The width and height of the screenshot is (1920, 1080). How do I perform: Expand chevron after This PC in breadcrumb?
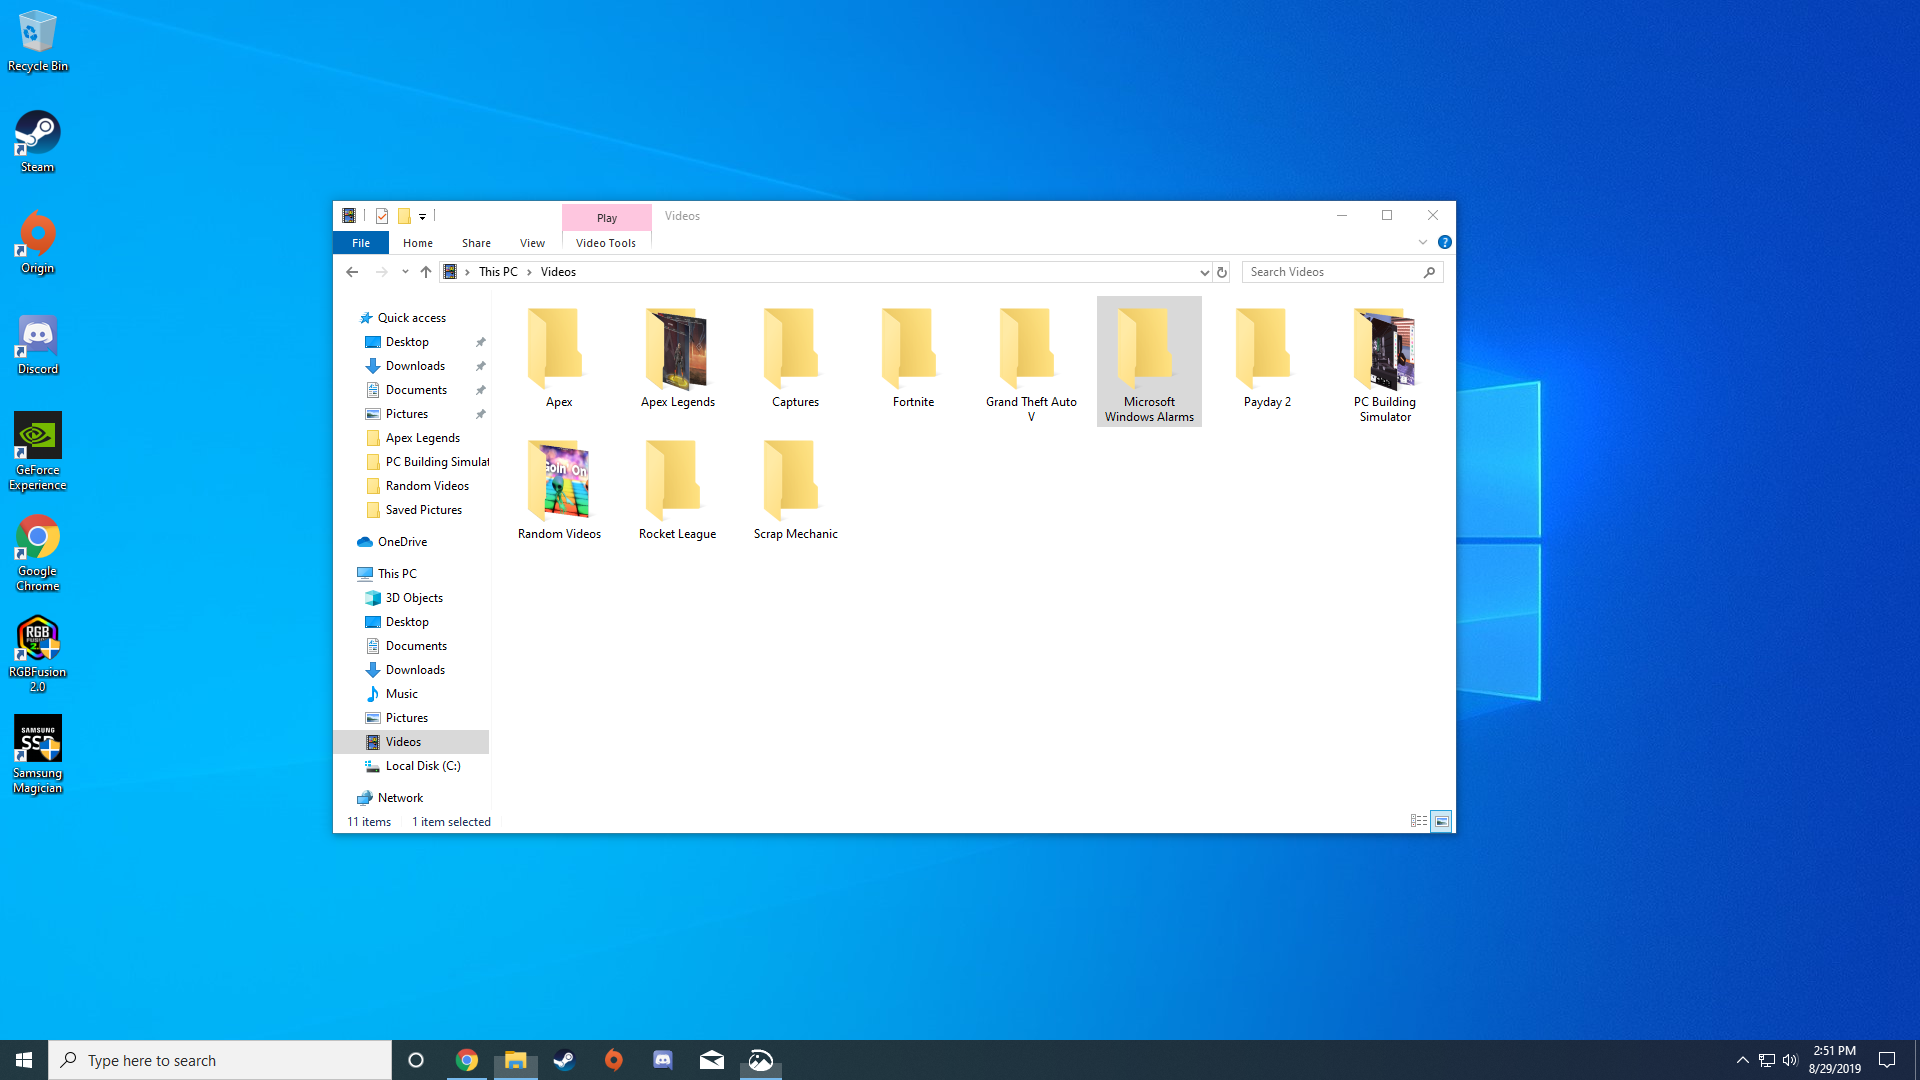click(x=529, y=272)
